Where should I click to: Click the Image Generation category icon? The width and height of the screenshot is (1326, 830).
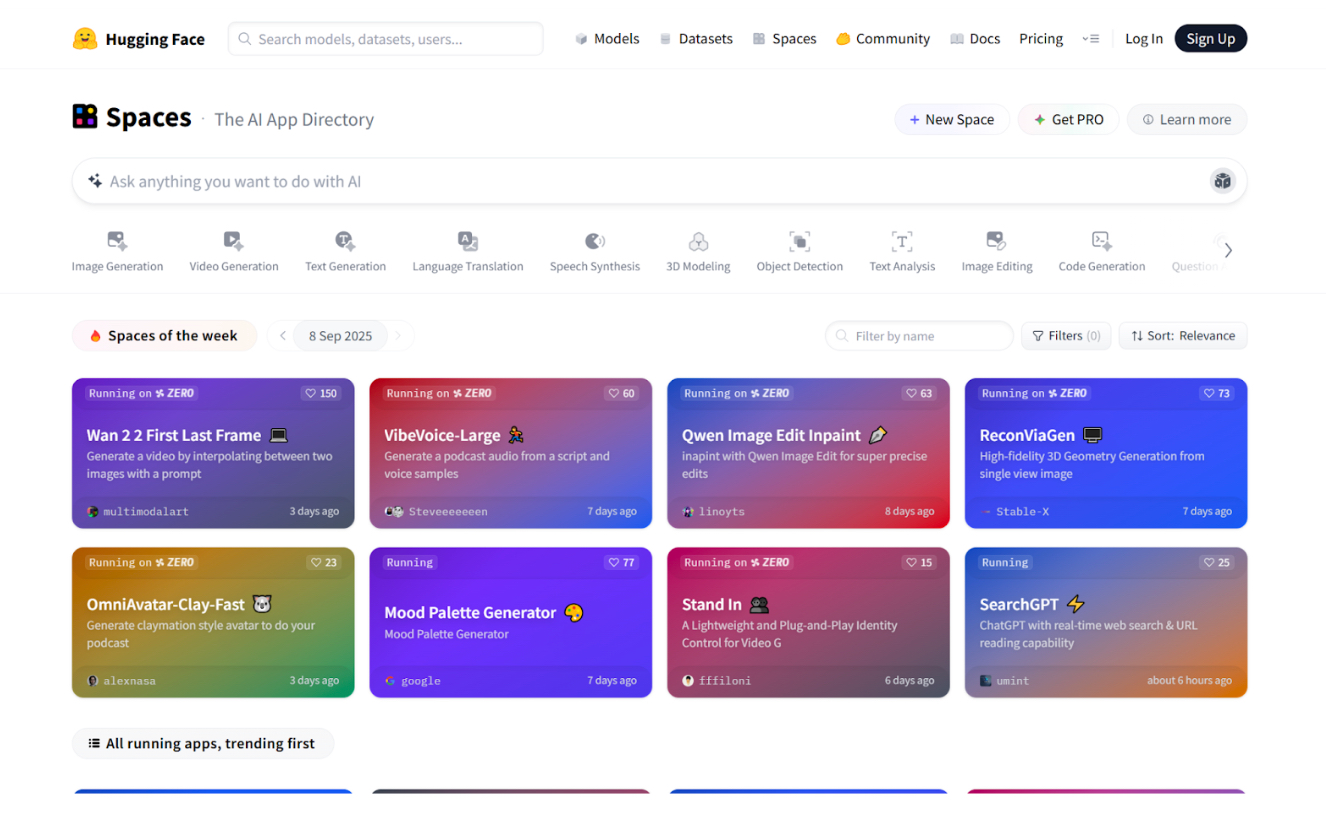point(117,241)
